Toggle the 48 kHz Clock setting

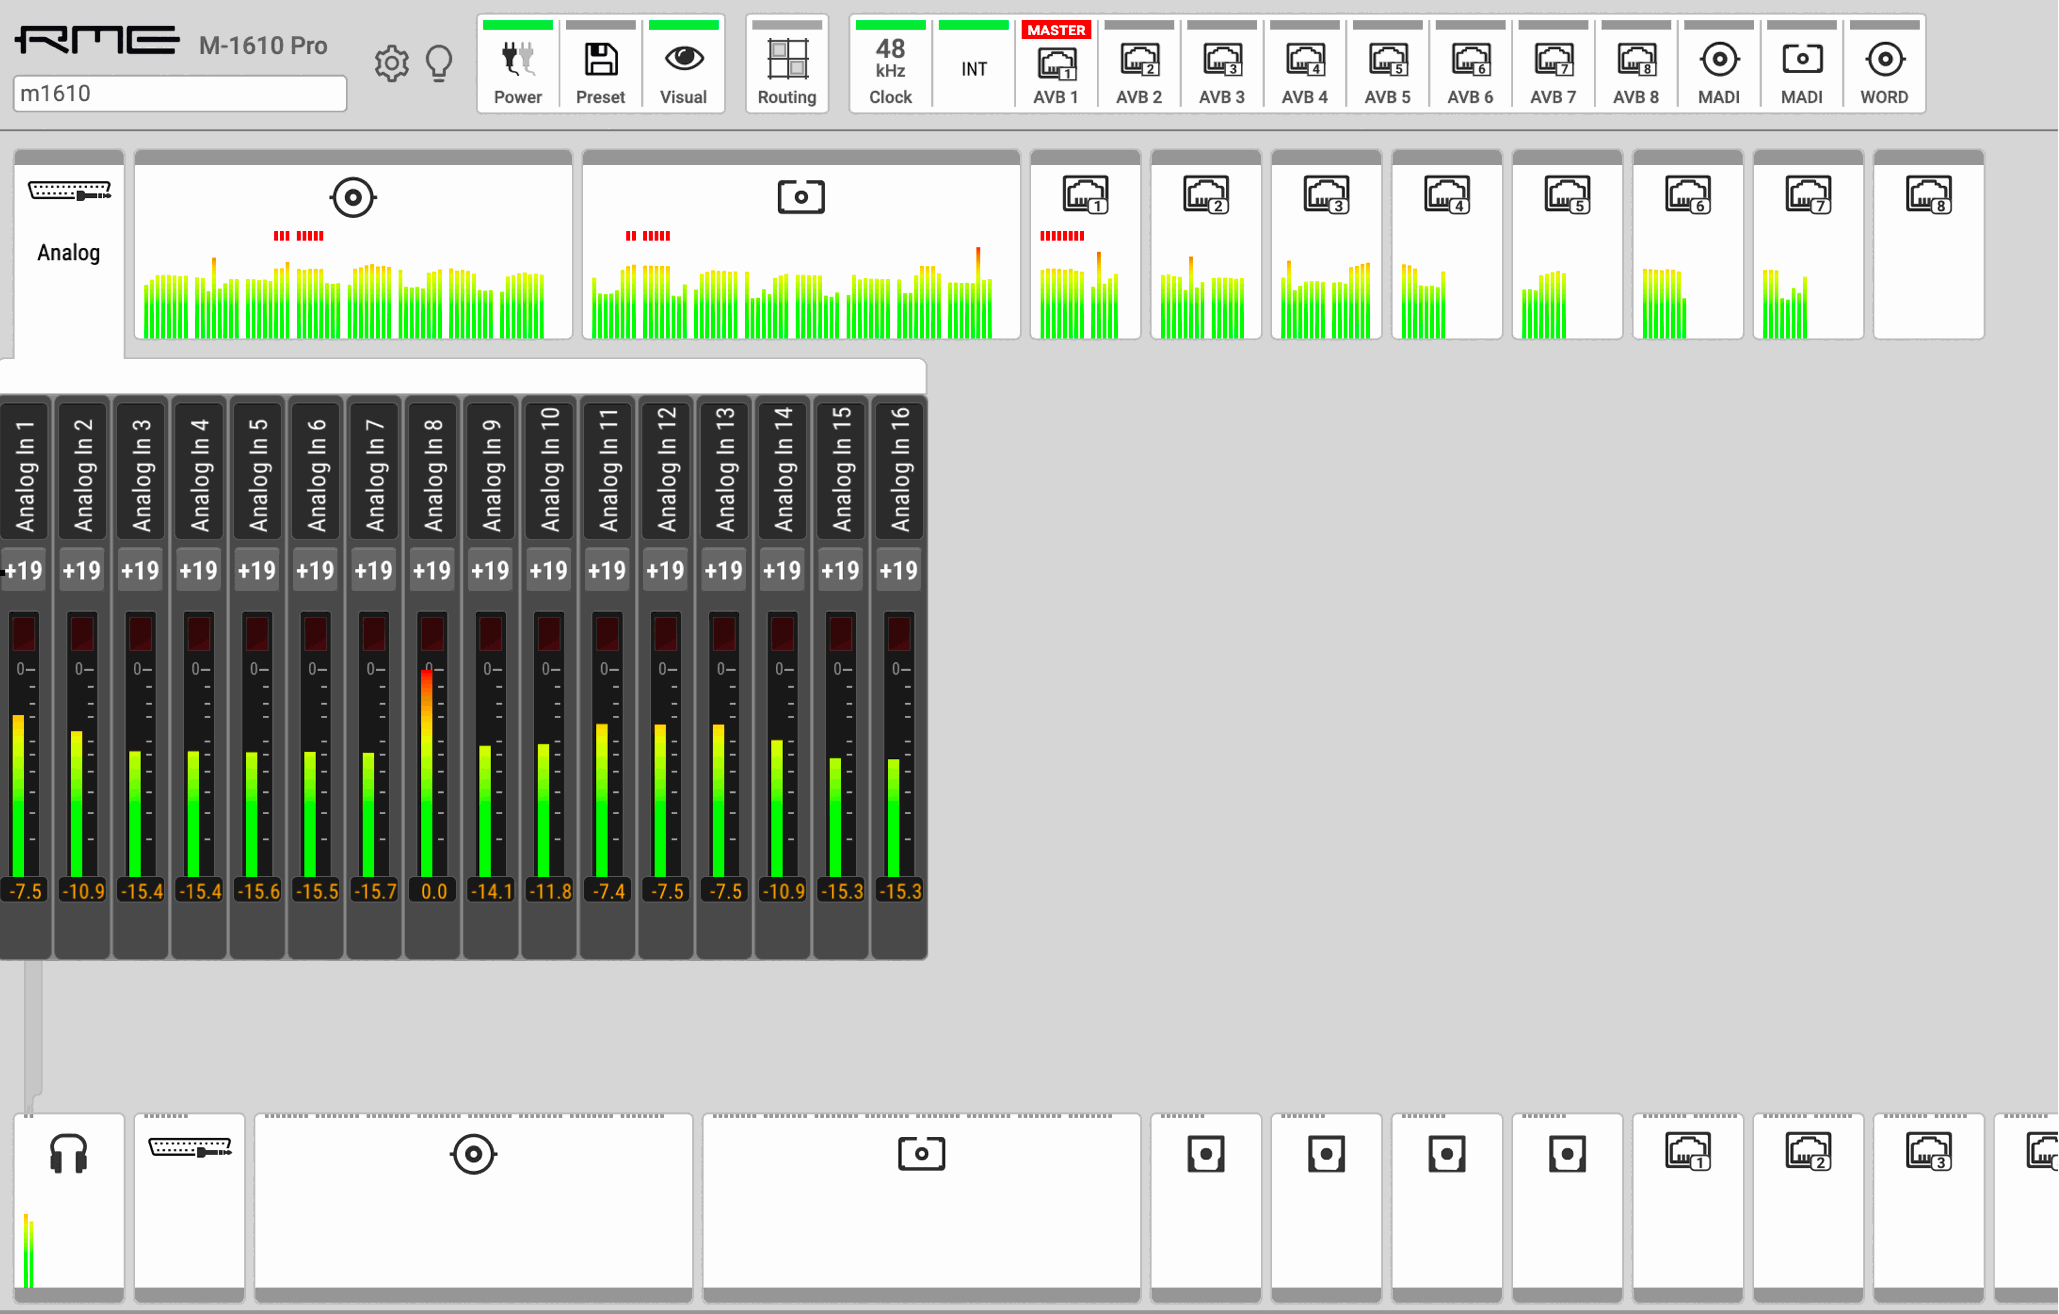pyautogui.click(x=889, y=66)
